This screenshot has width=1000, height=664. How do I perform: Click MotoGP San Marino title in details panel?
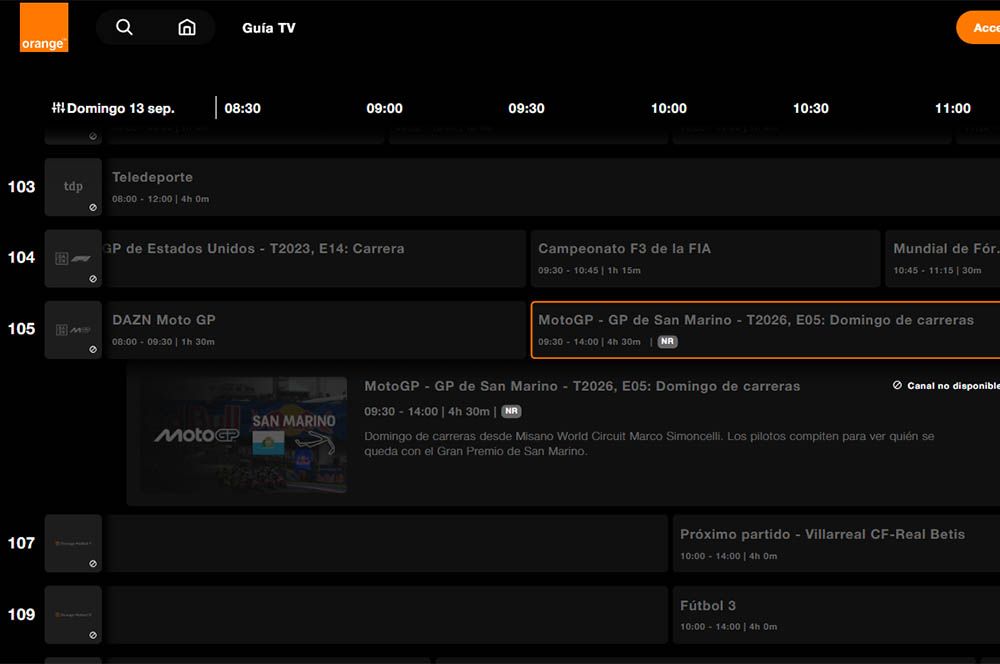pos(582,386)
